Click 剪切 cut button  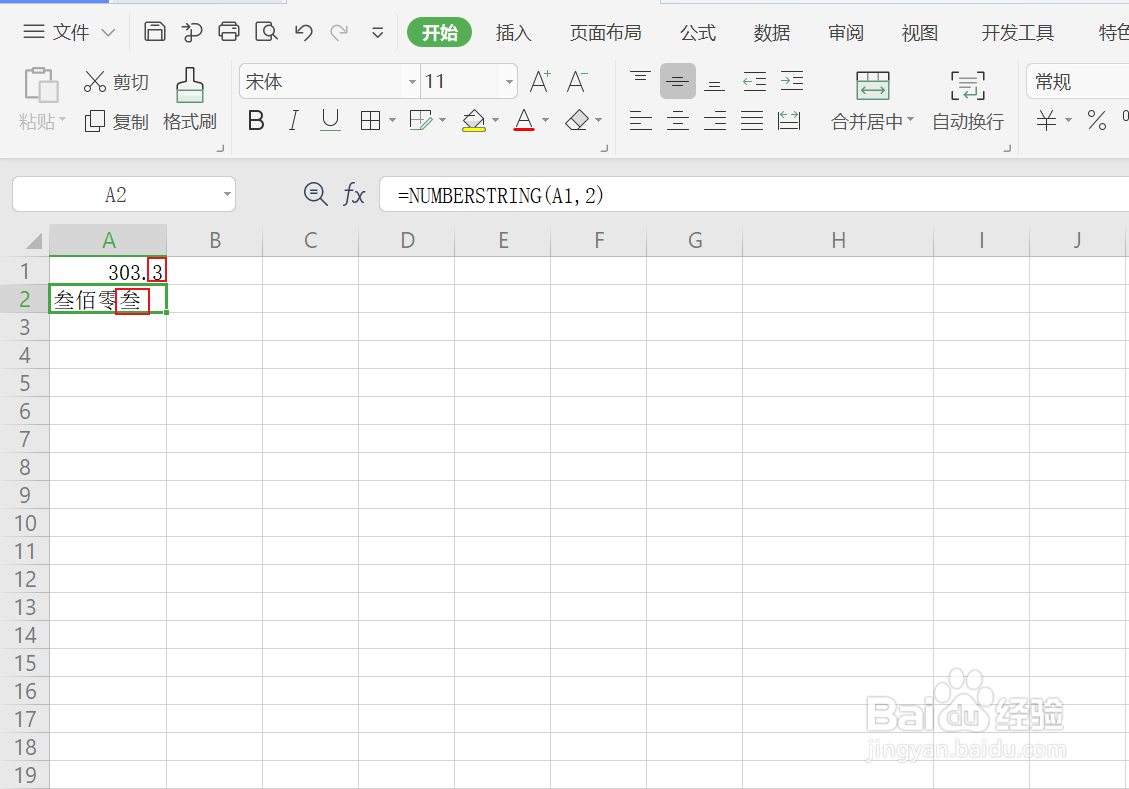(116, 82)
